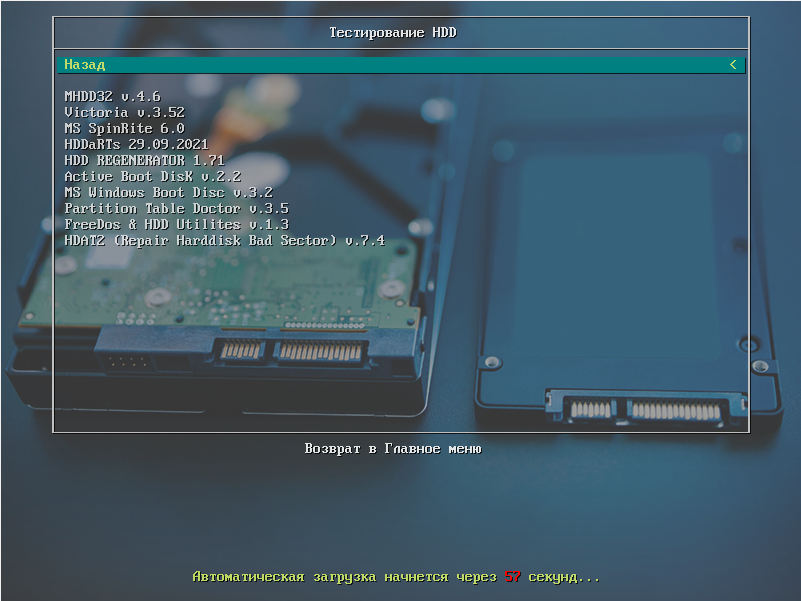
Task: Launch MHDD32 v.4.6
Action: (x=112, y=96)
